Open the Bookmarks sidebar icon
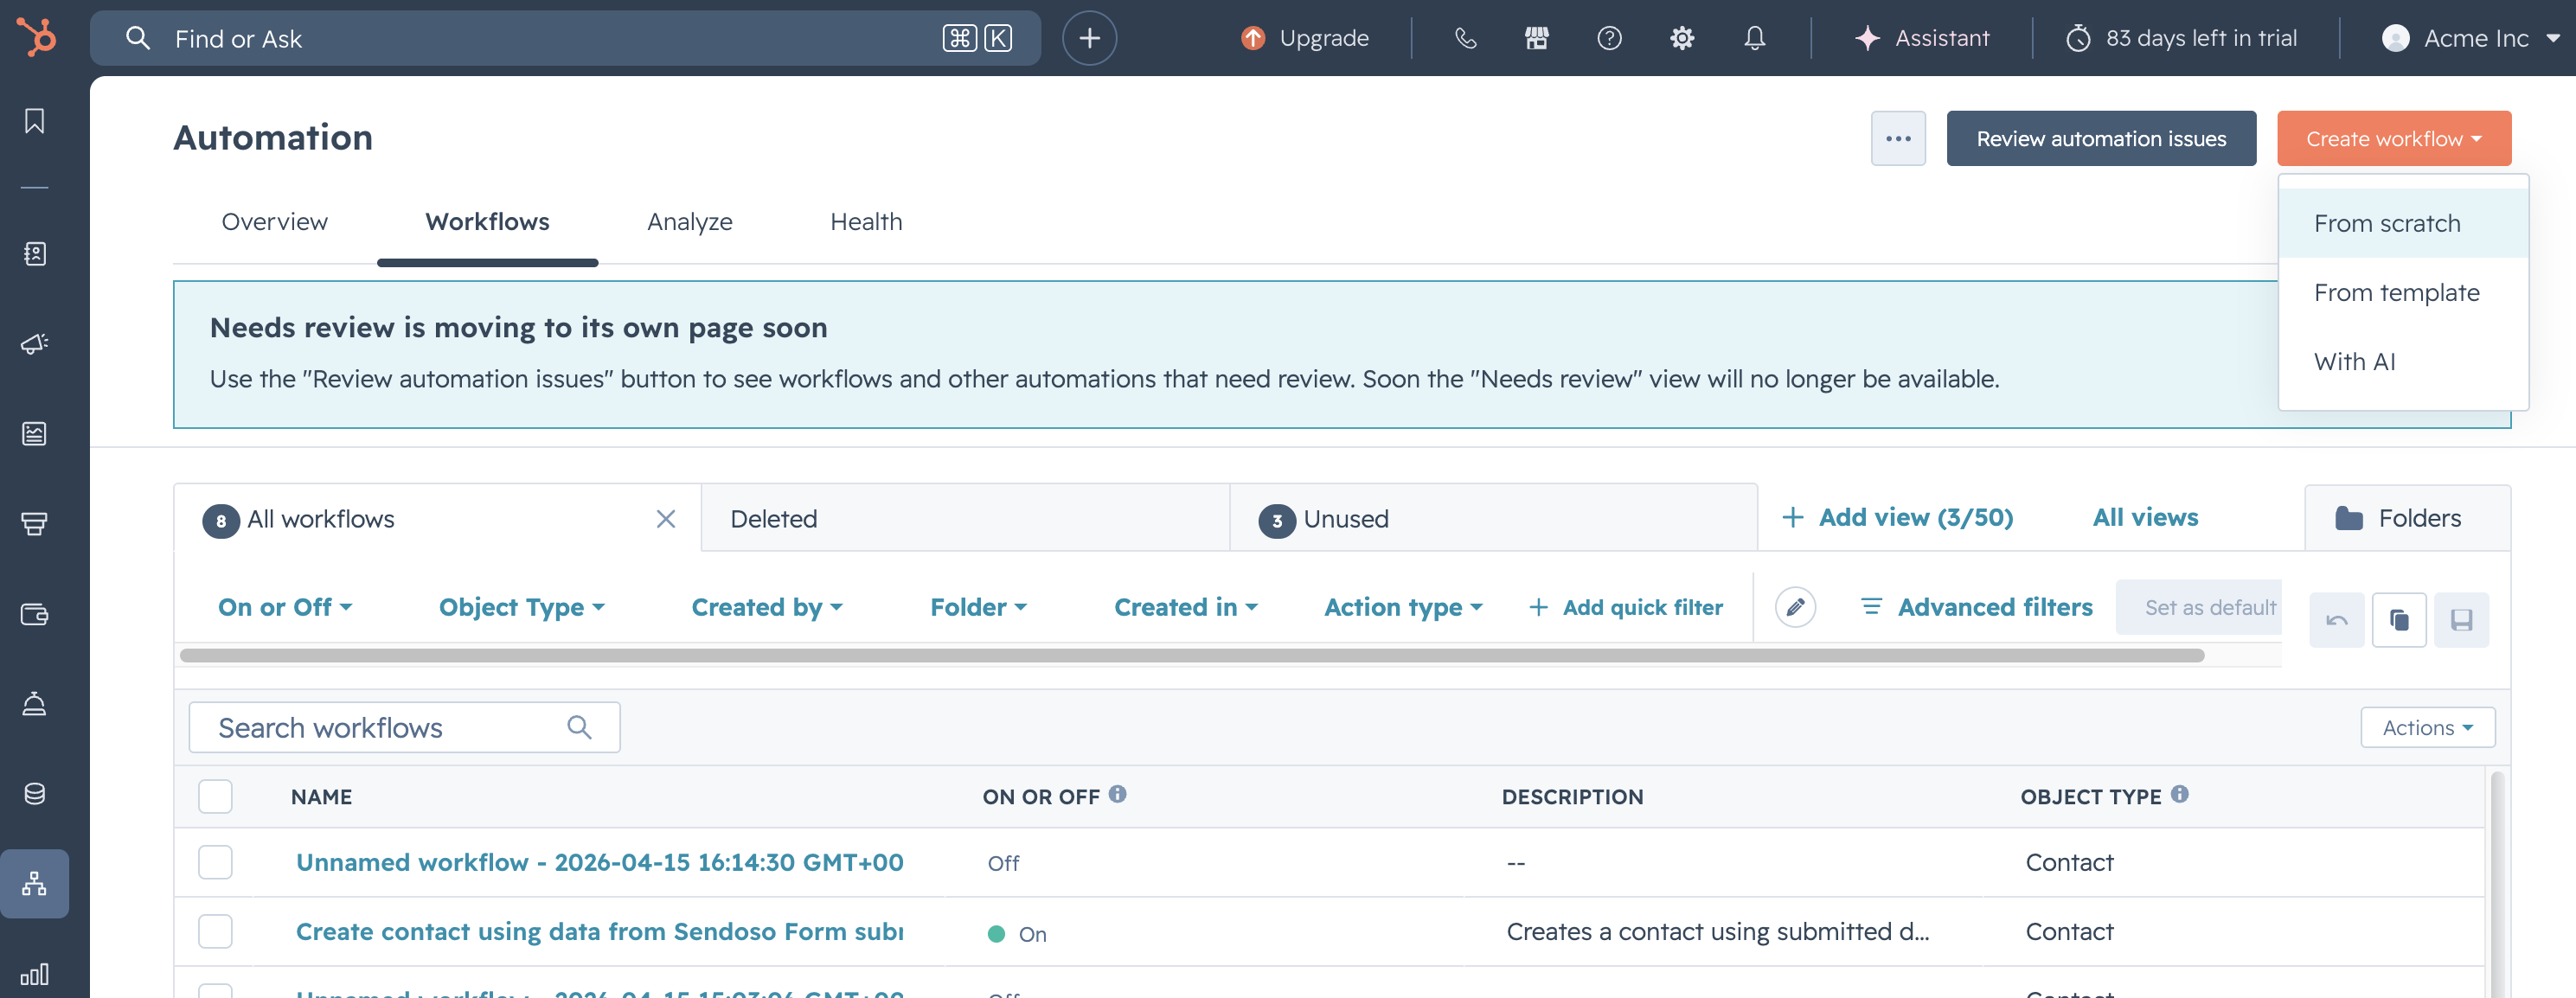 [x=35, y=121]
